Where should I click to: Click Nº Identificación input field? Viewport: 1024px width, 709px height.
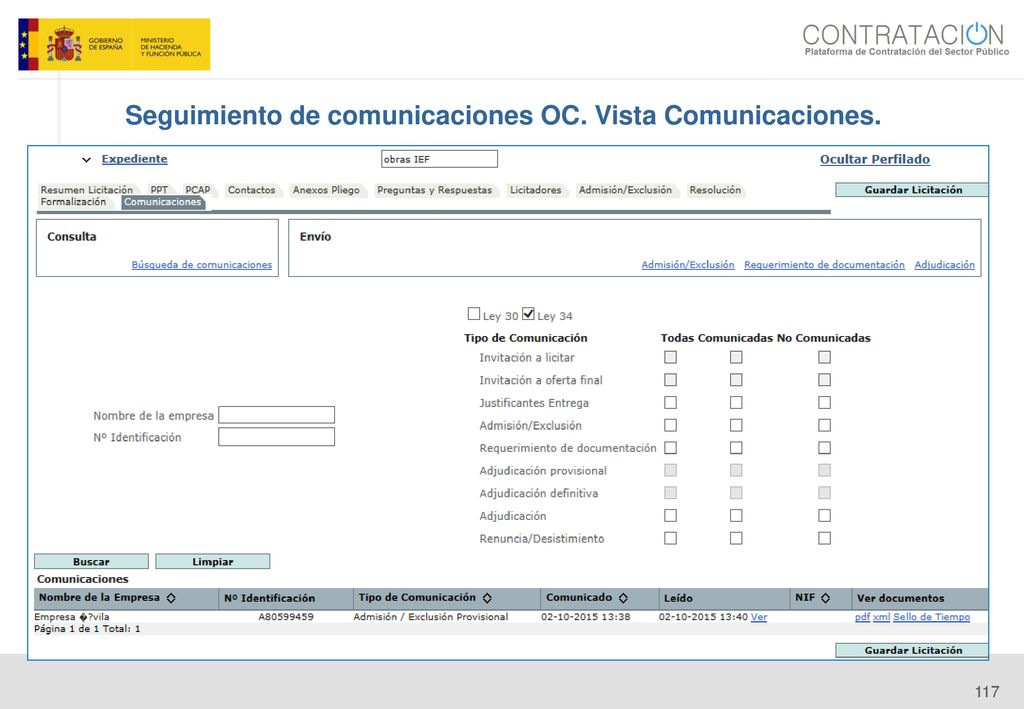point(276,437)
